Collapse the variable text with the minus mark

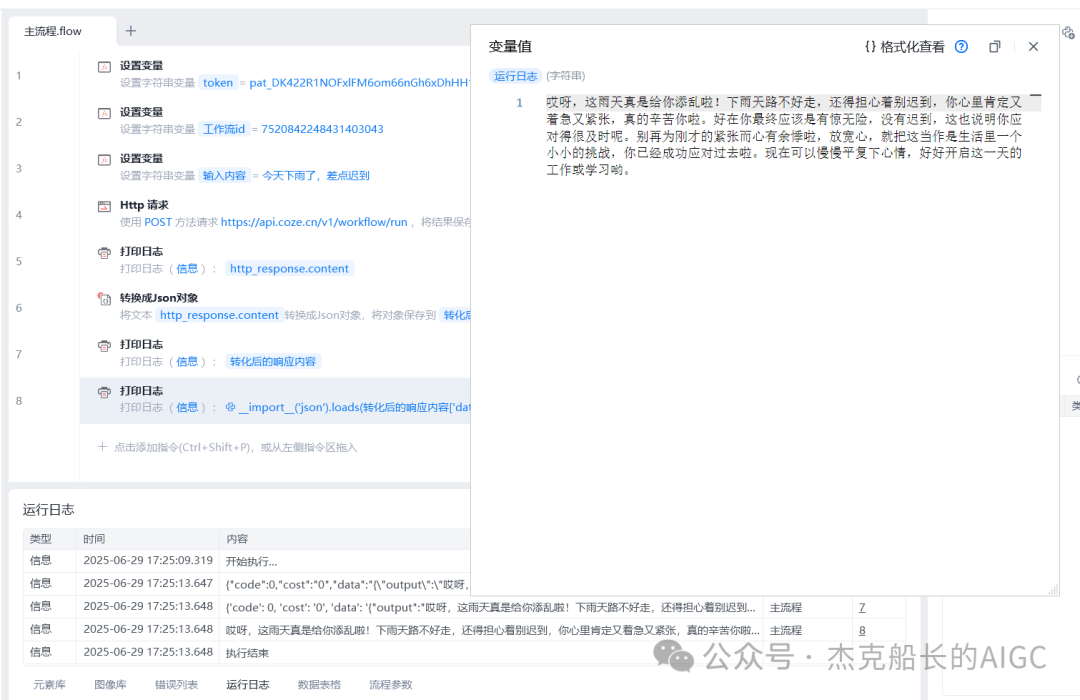1035,95
